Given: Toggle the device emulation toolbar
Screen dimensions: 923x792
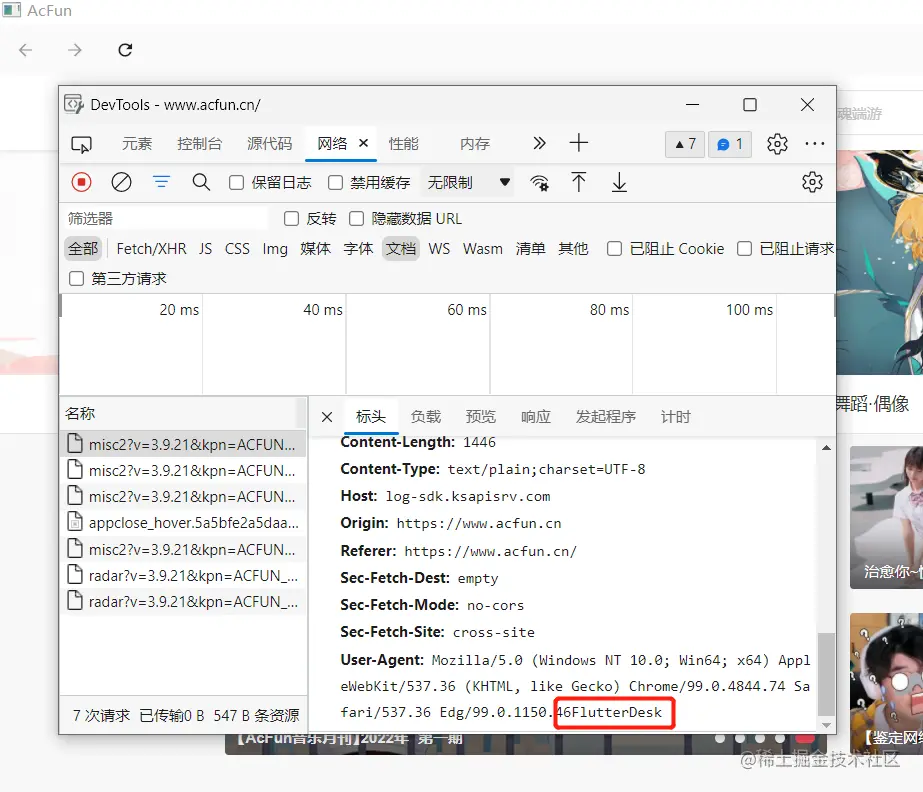Looking at the screenshot, I should point(82,143).
